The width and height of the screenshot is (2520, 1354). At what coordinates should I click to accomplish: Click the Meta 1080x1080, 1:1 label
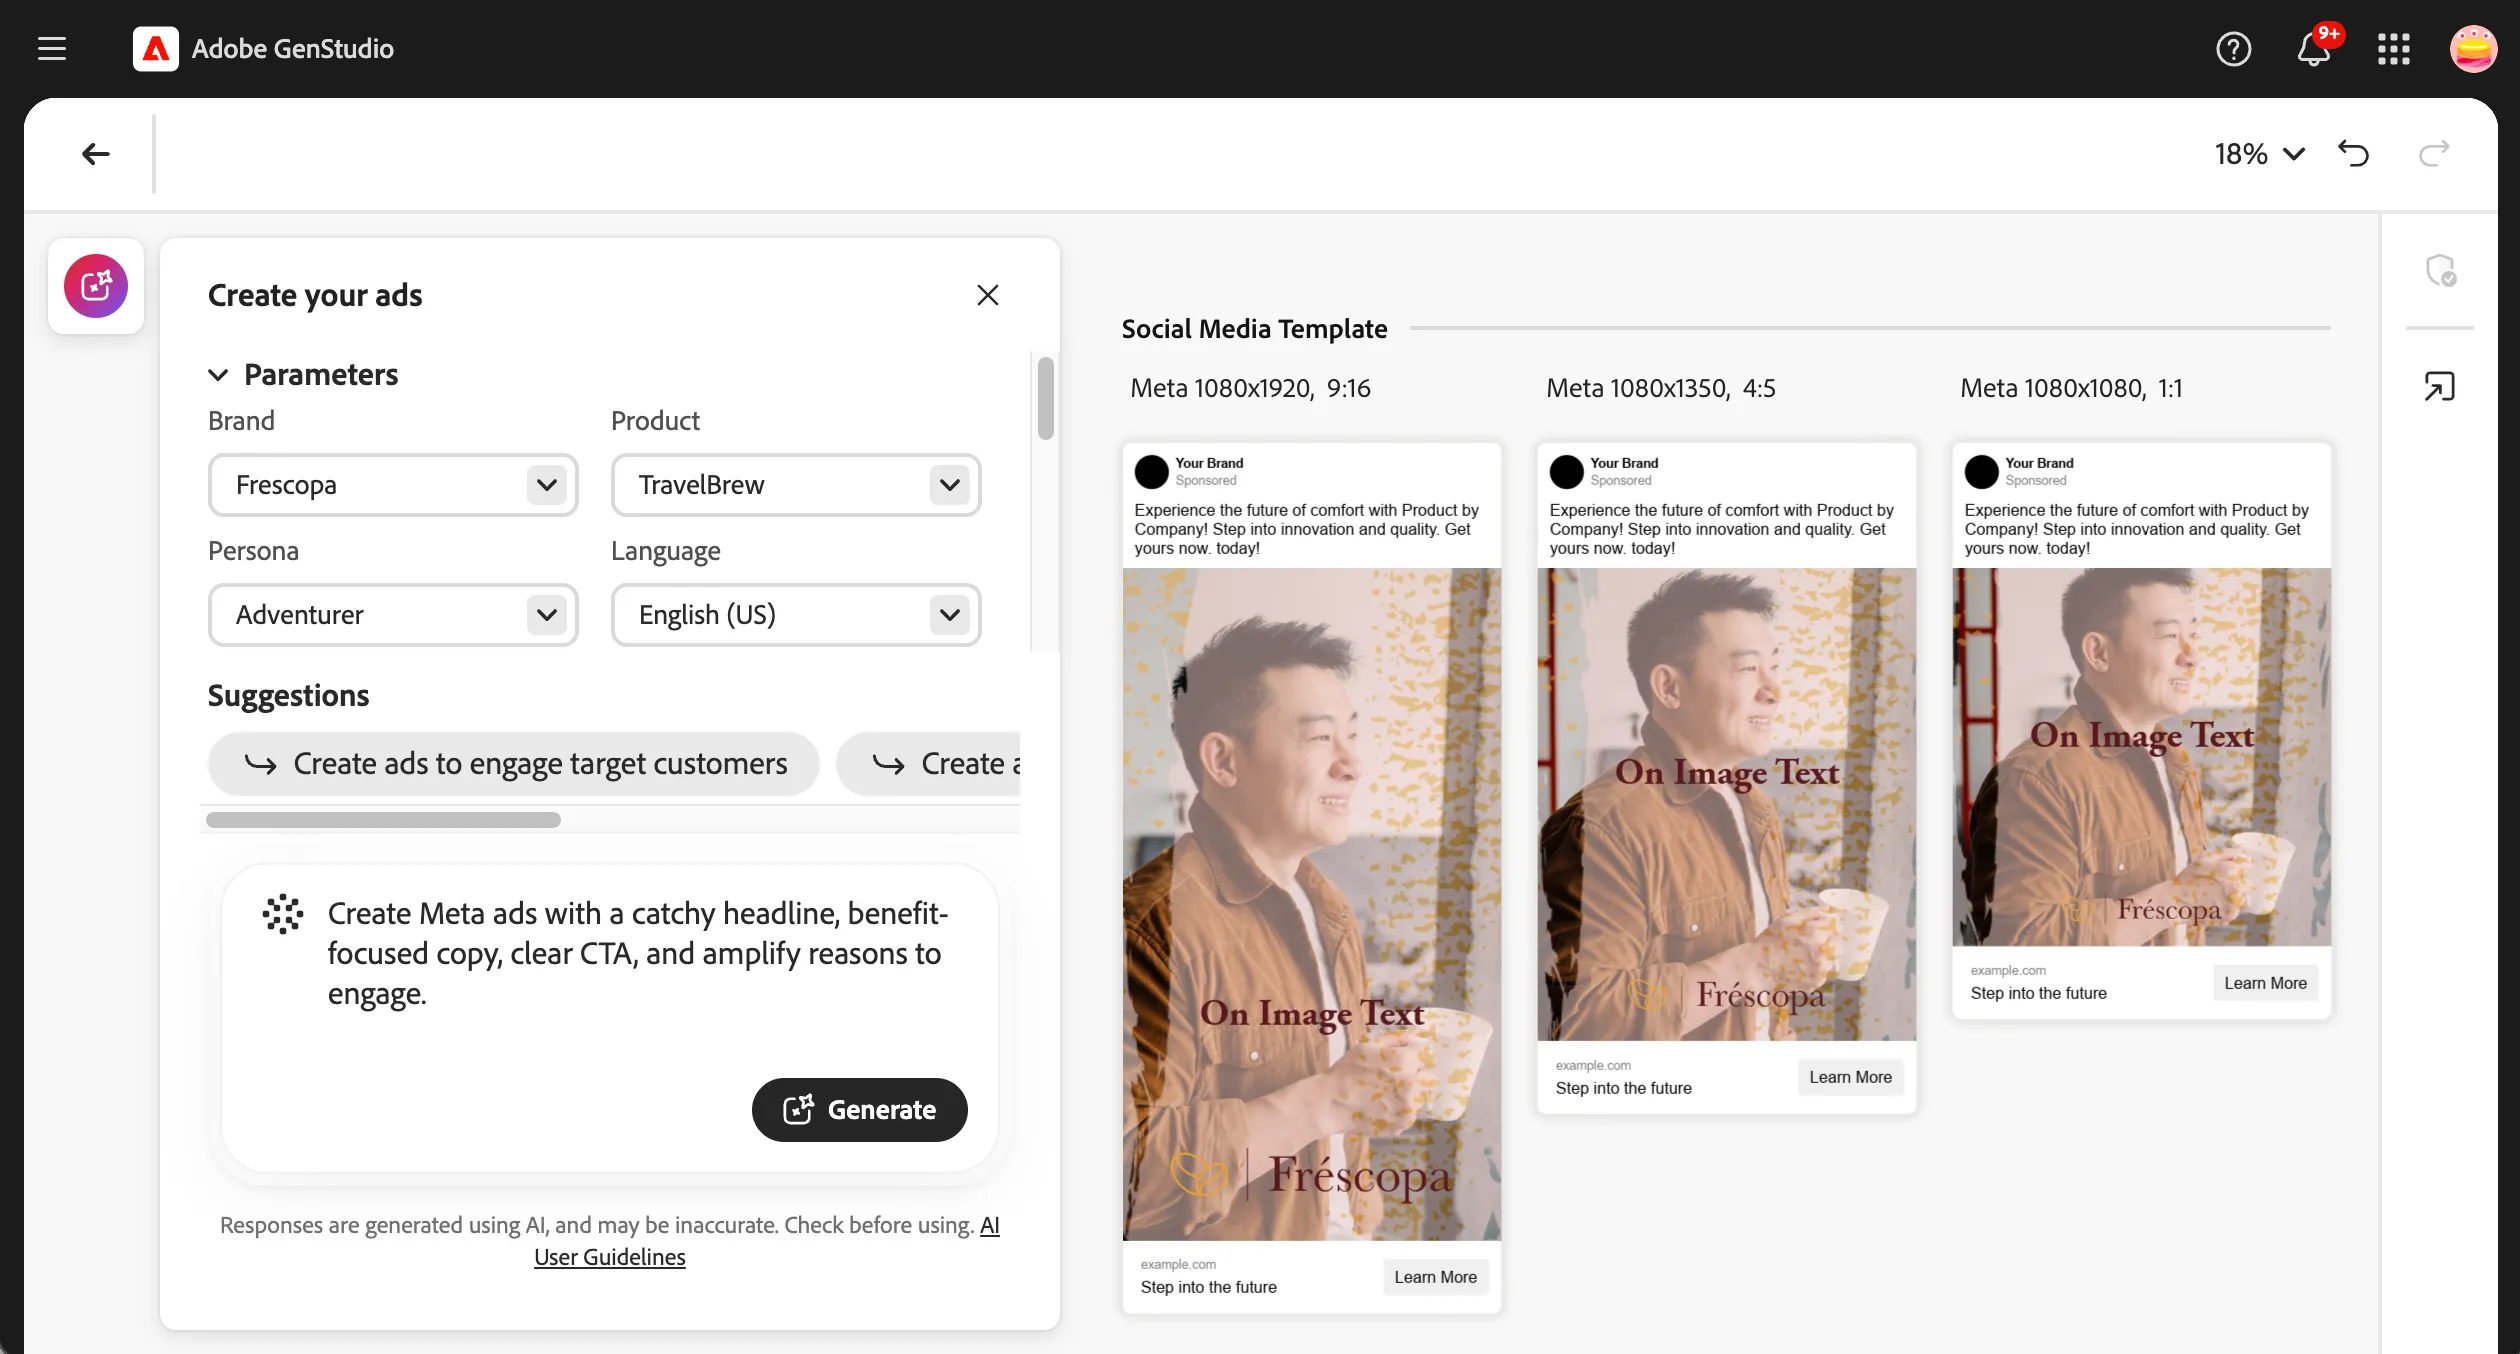click(x=2071, y=388)
